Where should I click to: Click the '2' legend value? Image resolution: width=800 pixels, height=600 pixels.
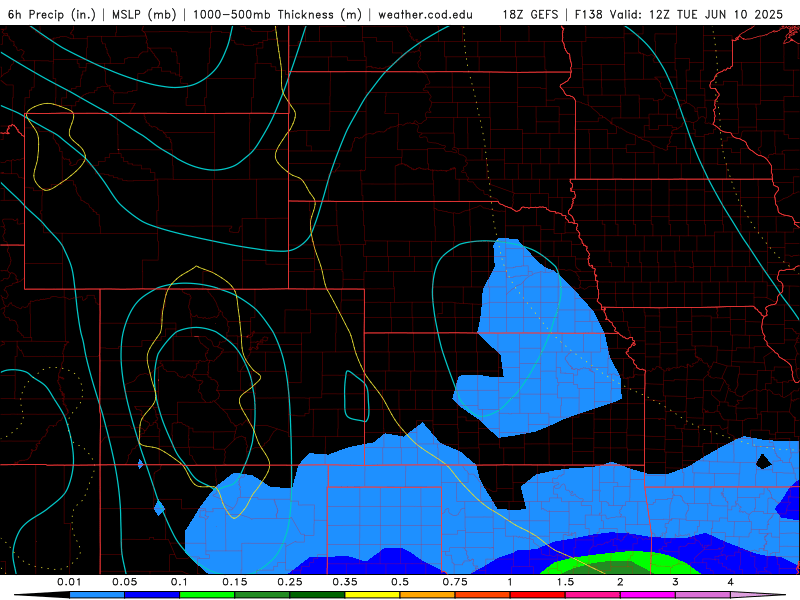(x=620, y=582)
